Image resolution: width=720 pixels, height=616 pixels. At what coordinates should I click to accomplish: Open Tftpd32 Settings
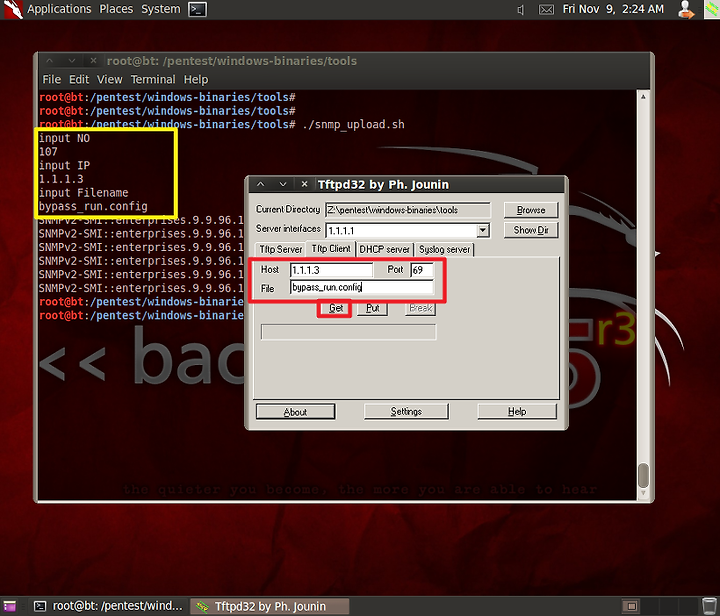406,411
